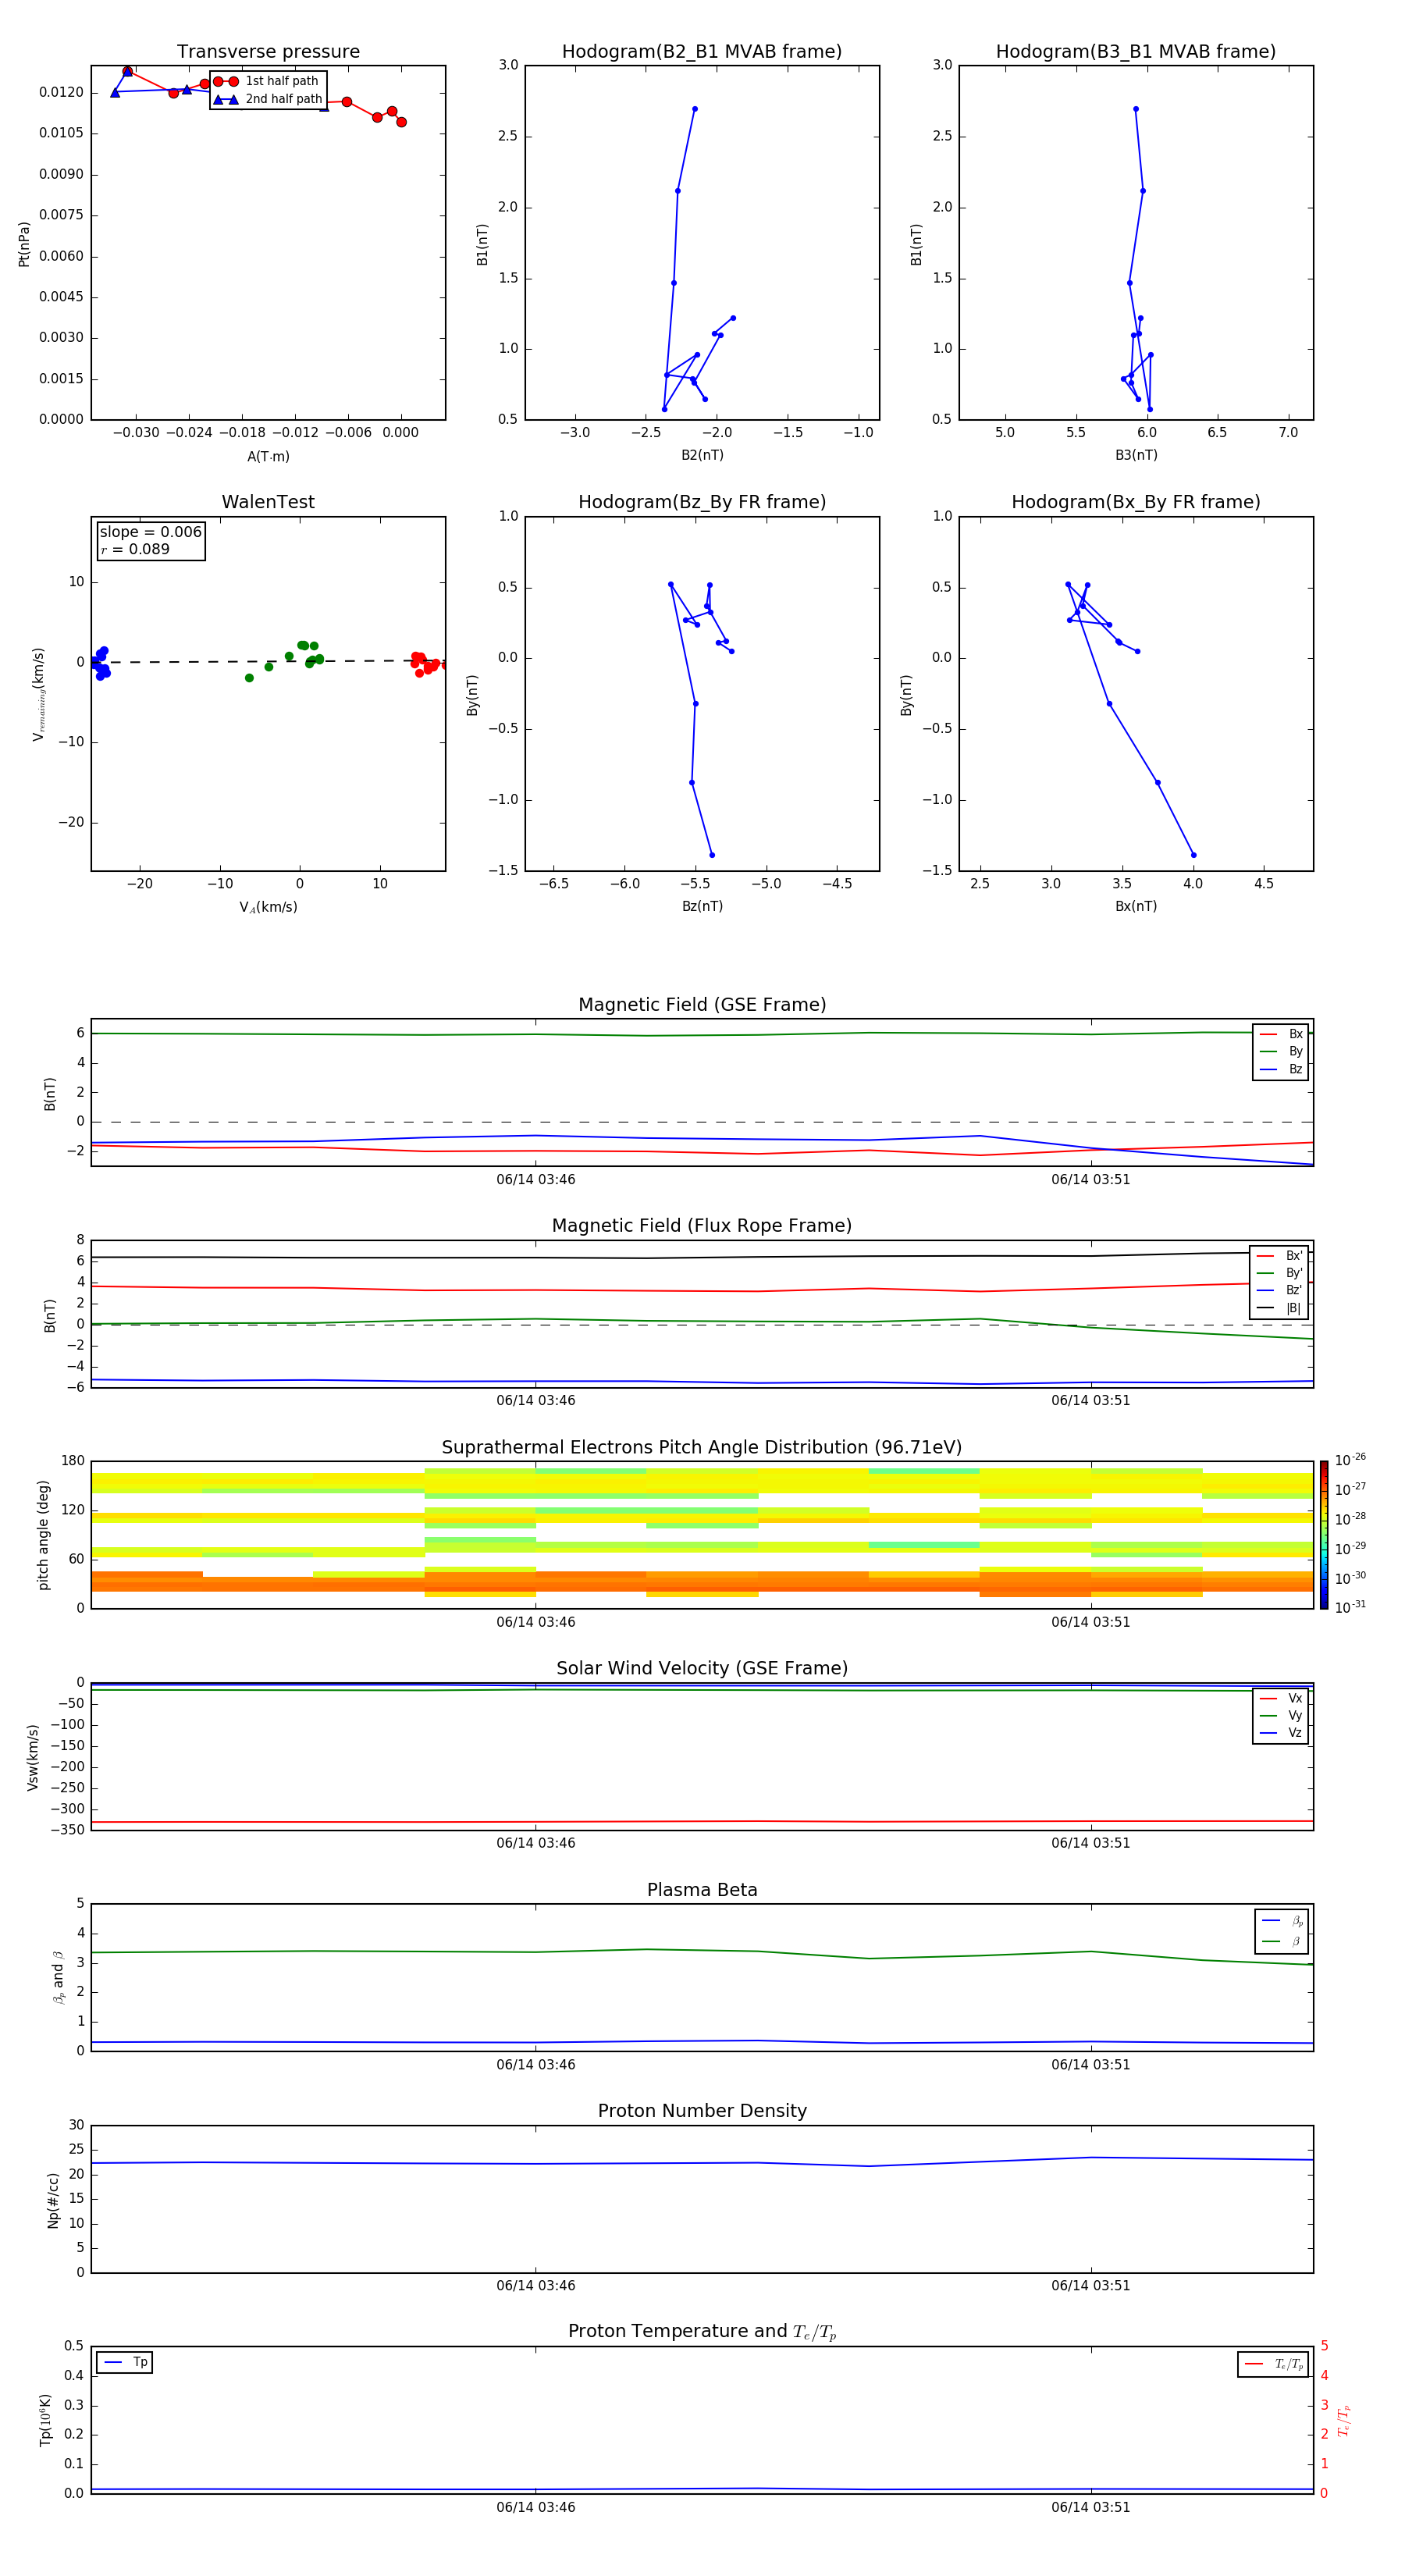1405x2576 pixels.
Task: Click the colorbar's bottom tick label 10^-31
Action: [x=1350, y=1607]
